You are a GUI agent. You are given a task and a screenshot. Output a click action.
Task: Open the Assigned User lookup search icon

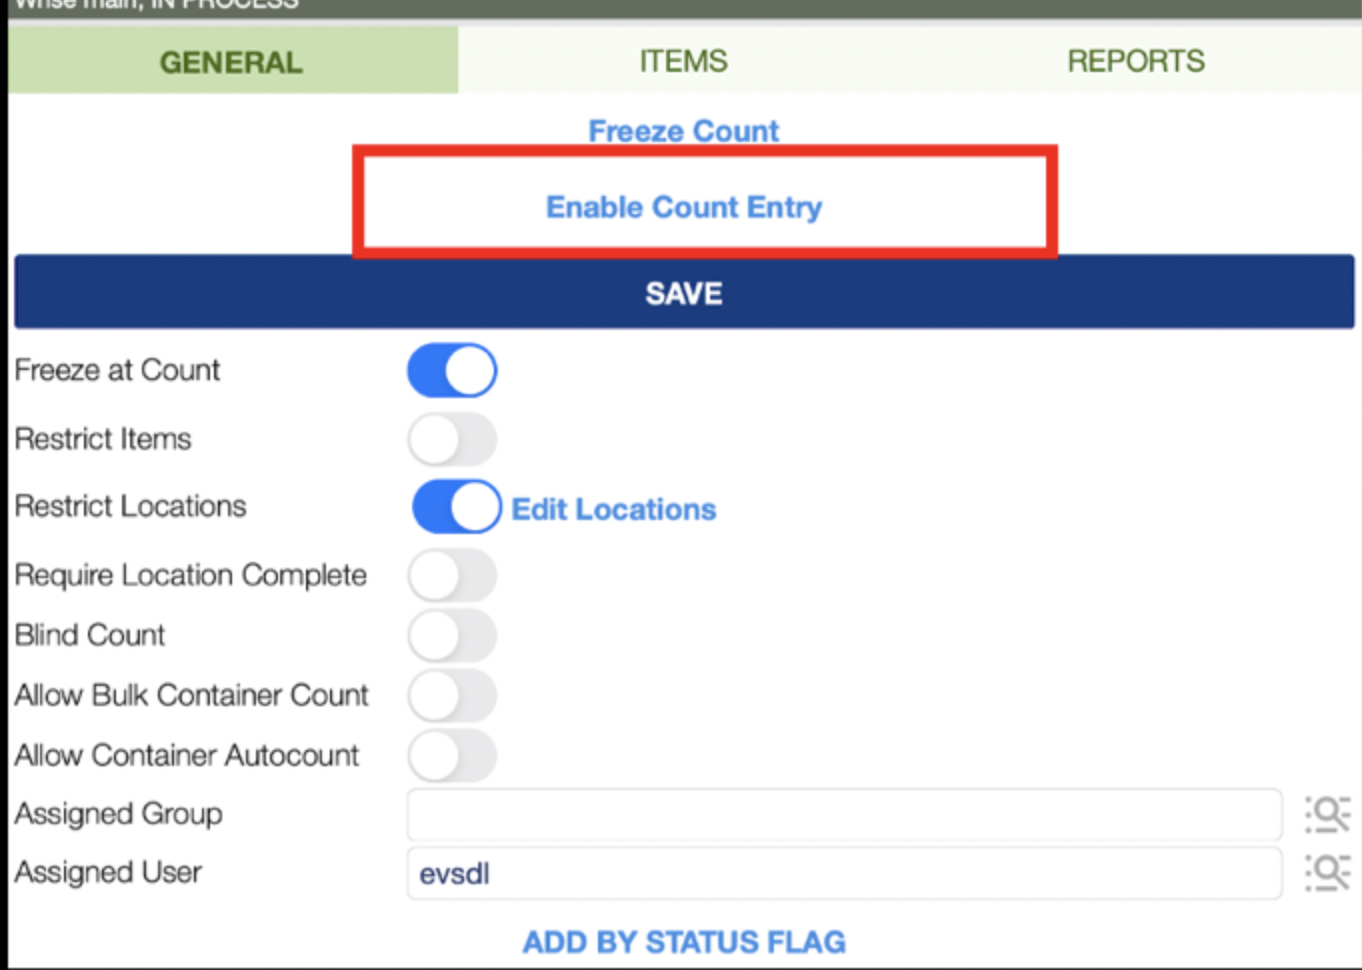click(1327, 873)
